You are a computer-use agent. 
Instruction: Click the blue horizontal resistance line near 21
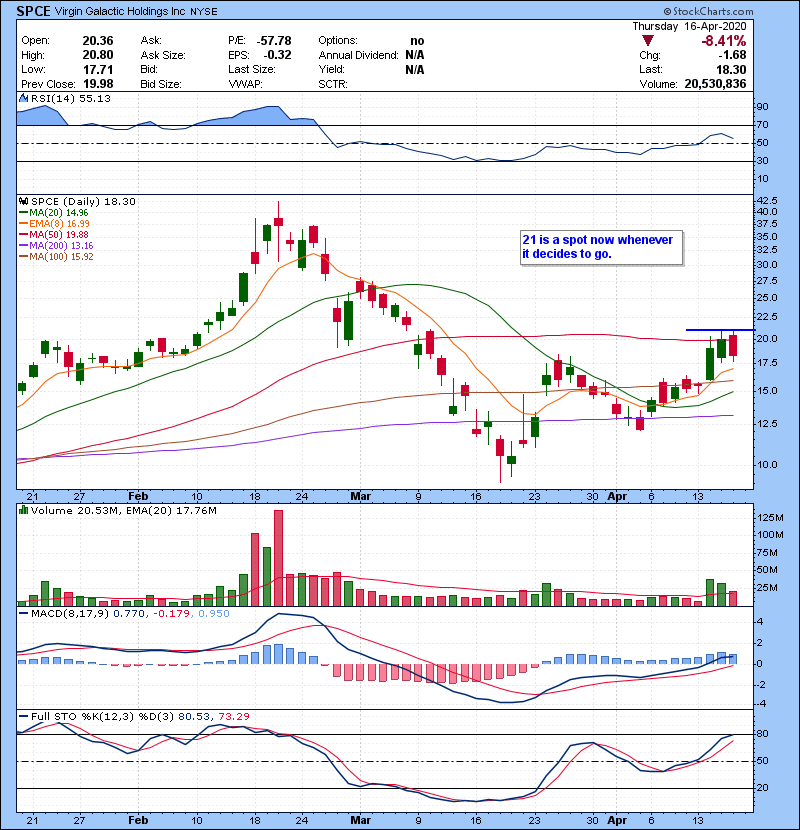[x=720, y=330]
